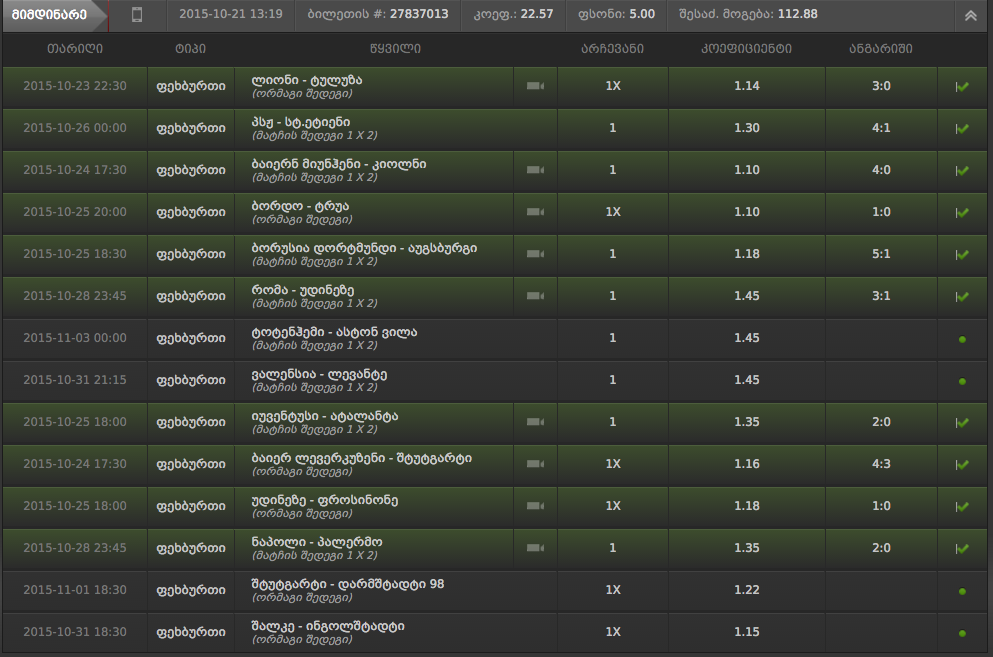This screenshot has width=993, height=657.
Task: Click coefficient 1.22 for შტუტგარტი - დარმშტადტი
Action: point(747,590)
